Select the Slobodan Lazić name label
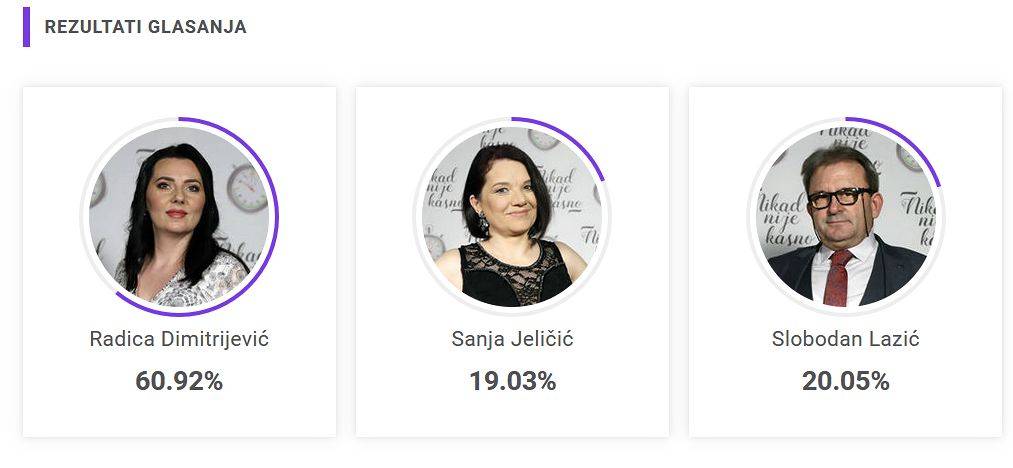 point(846,339)
